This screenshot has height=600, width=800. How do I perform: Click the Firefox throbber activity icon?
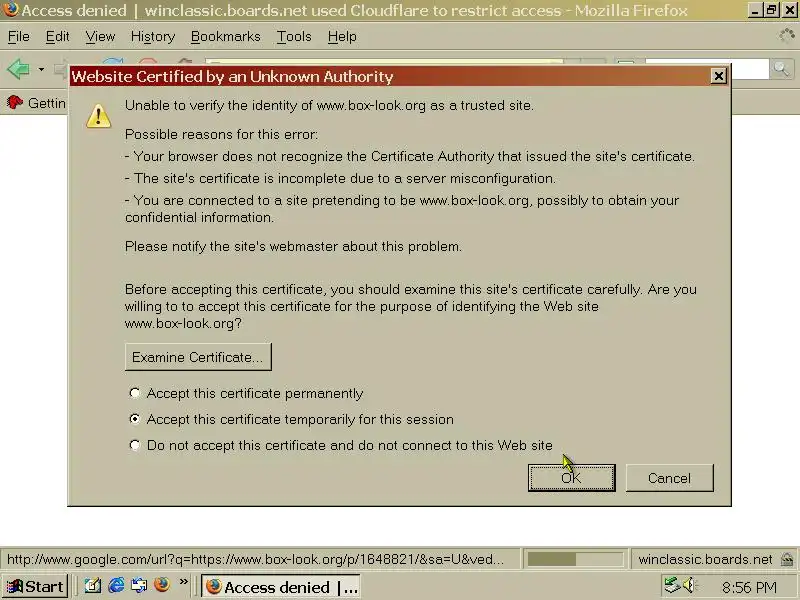point(786,36)
